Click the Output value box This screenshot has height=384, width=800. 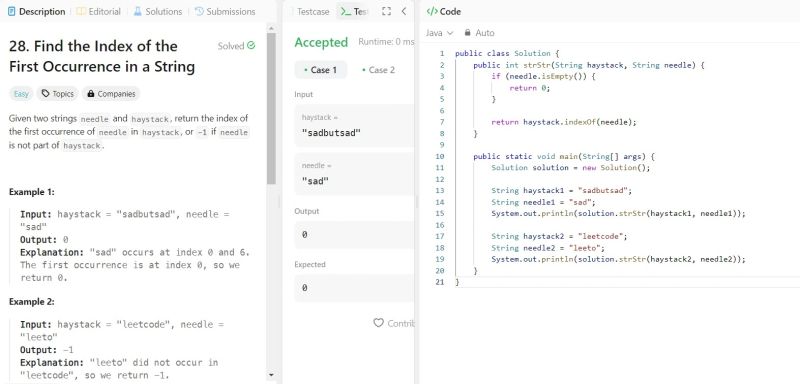coord(355,235)
